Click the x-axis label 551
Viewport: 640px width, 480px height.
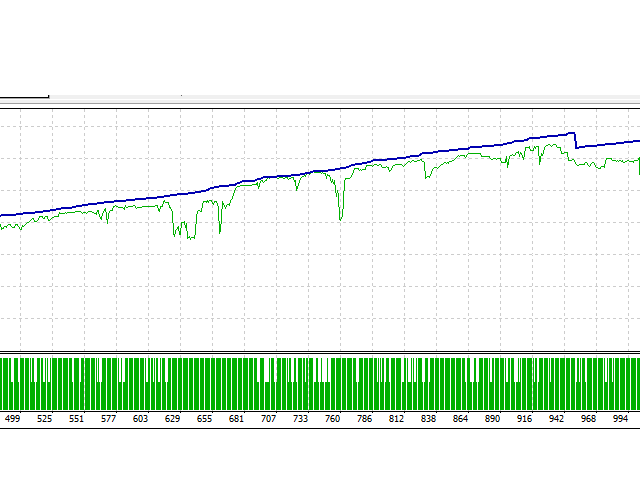point(76,419)
